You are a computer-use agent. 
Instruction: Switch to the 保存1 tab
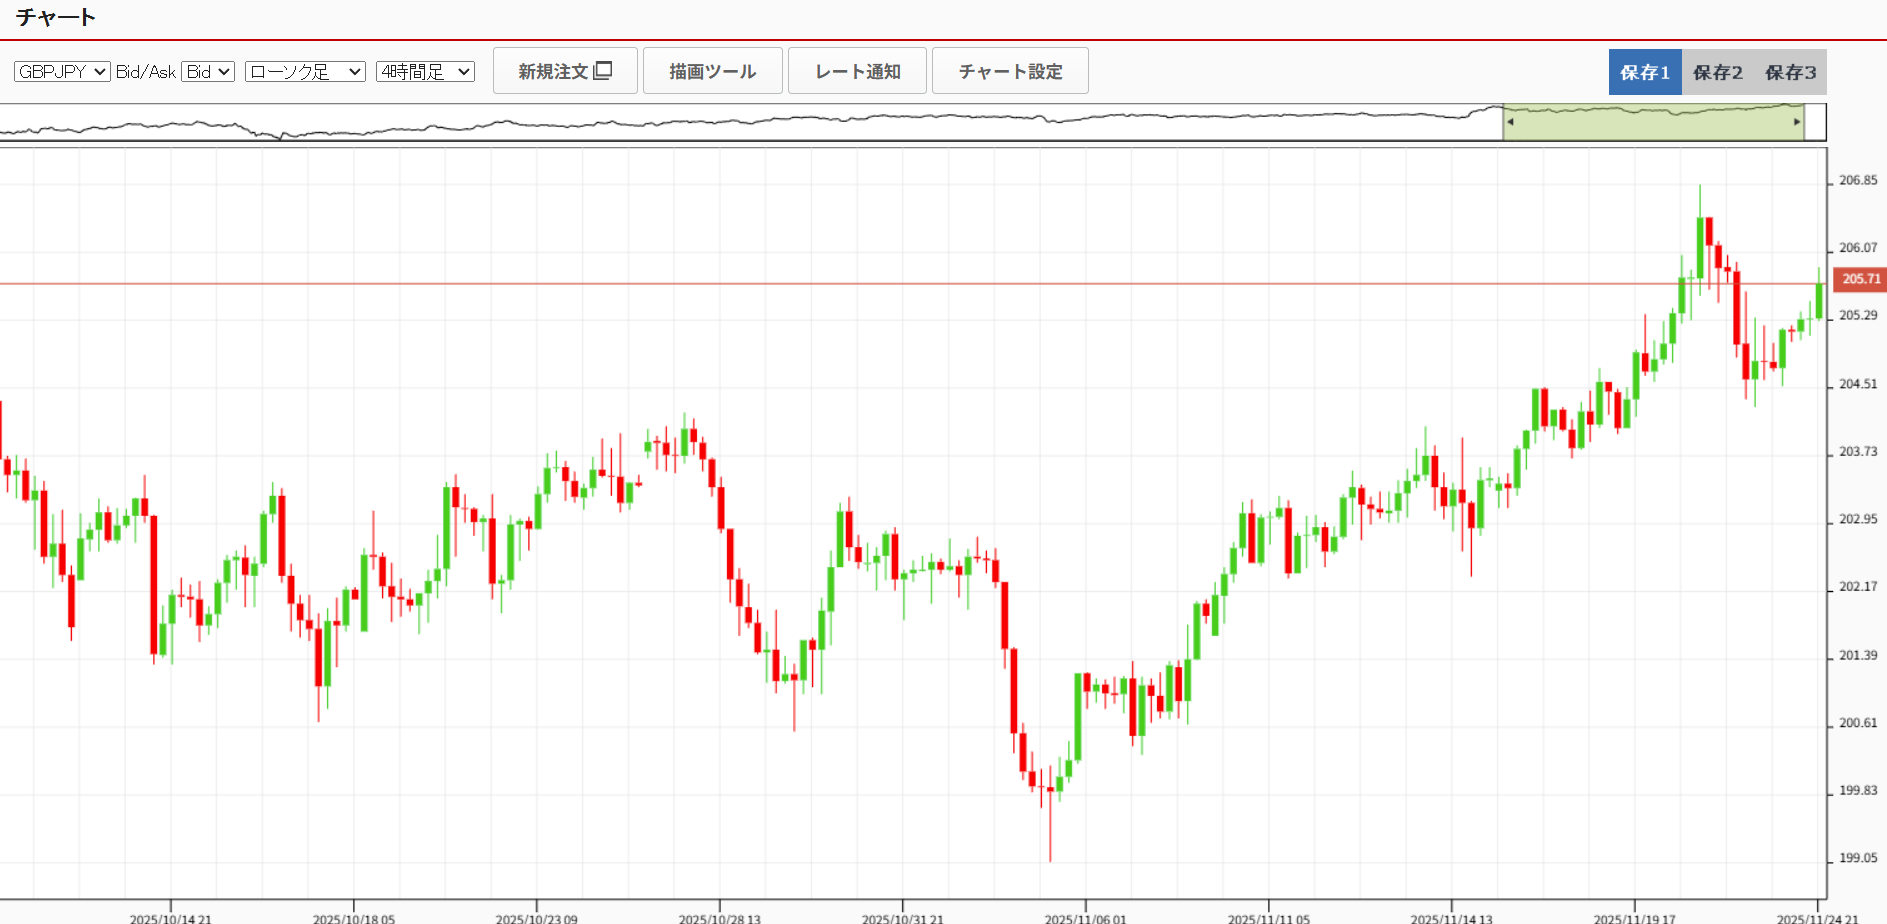coord(1645,72)
